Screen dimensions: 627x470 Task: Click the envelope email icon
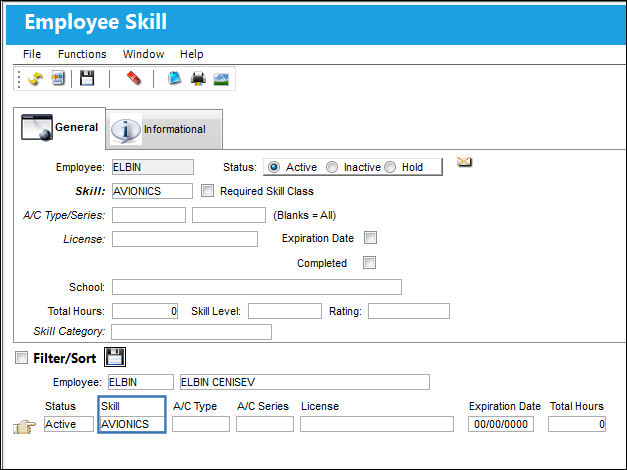[464, 162]
